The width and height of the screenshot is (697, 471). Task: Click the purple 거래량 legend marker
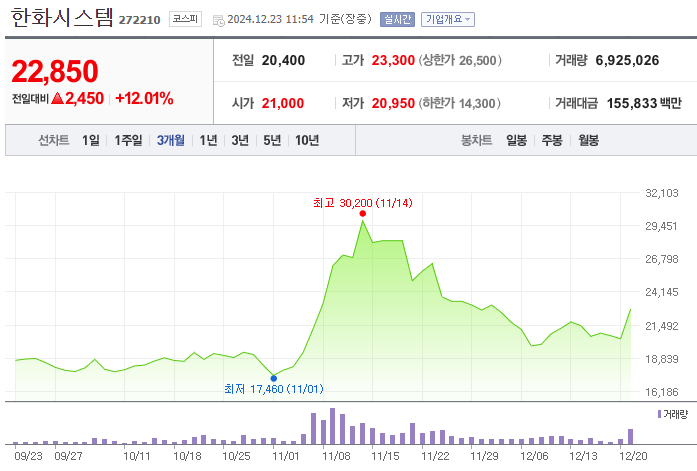pos(659,414)
